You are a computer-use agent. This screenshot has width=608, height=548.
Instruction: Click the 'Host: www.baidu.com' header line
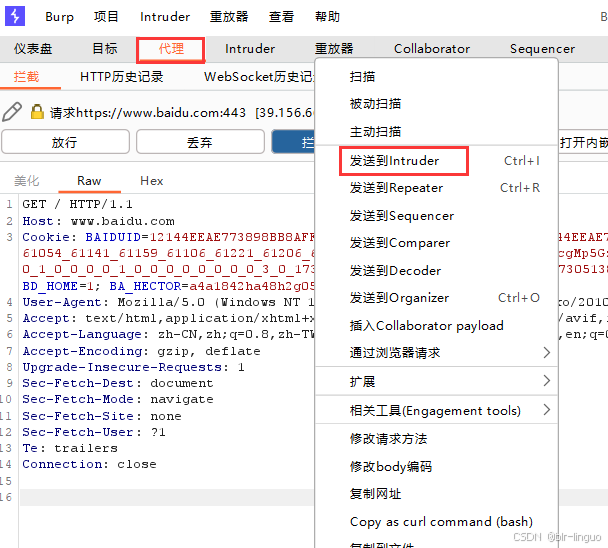click(x=98, y=221)
